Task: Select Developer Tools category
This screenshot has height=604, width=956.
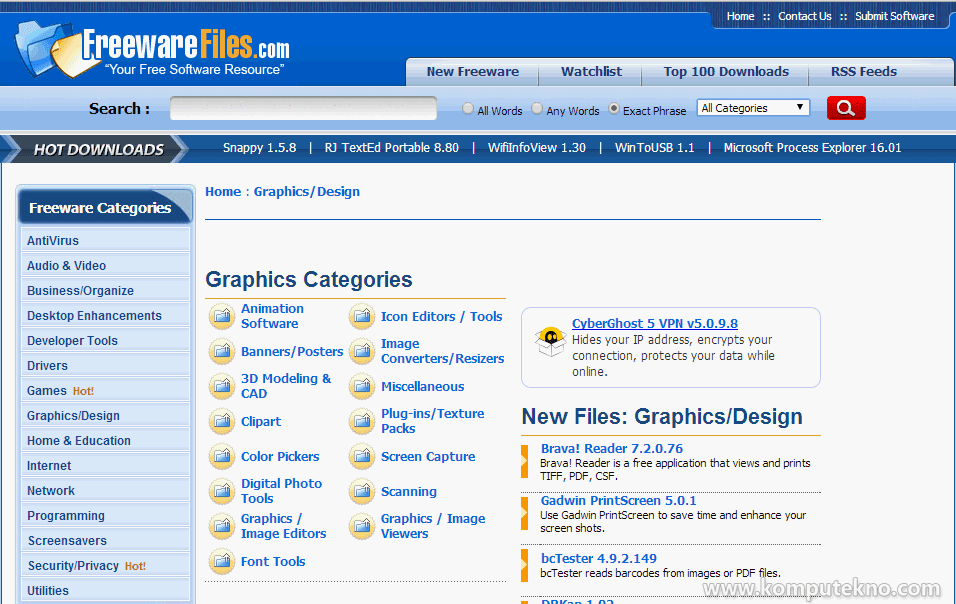Action: click(105, 340)
